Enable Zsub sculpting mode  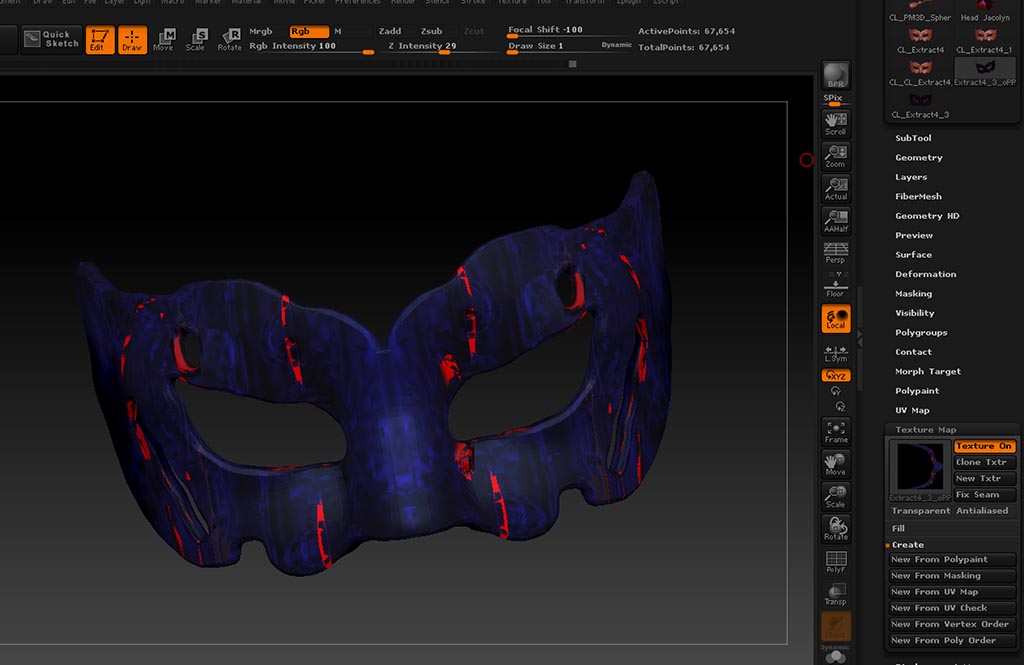[431, 31]
